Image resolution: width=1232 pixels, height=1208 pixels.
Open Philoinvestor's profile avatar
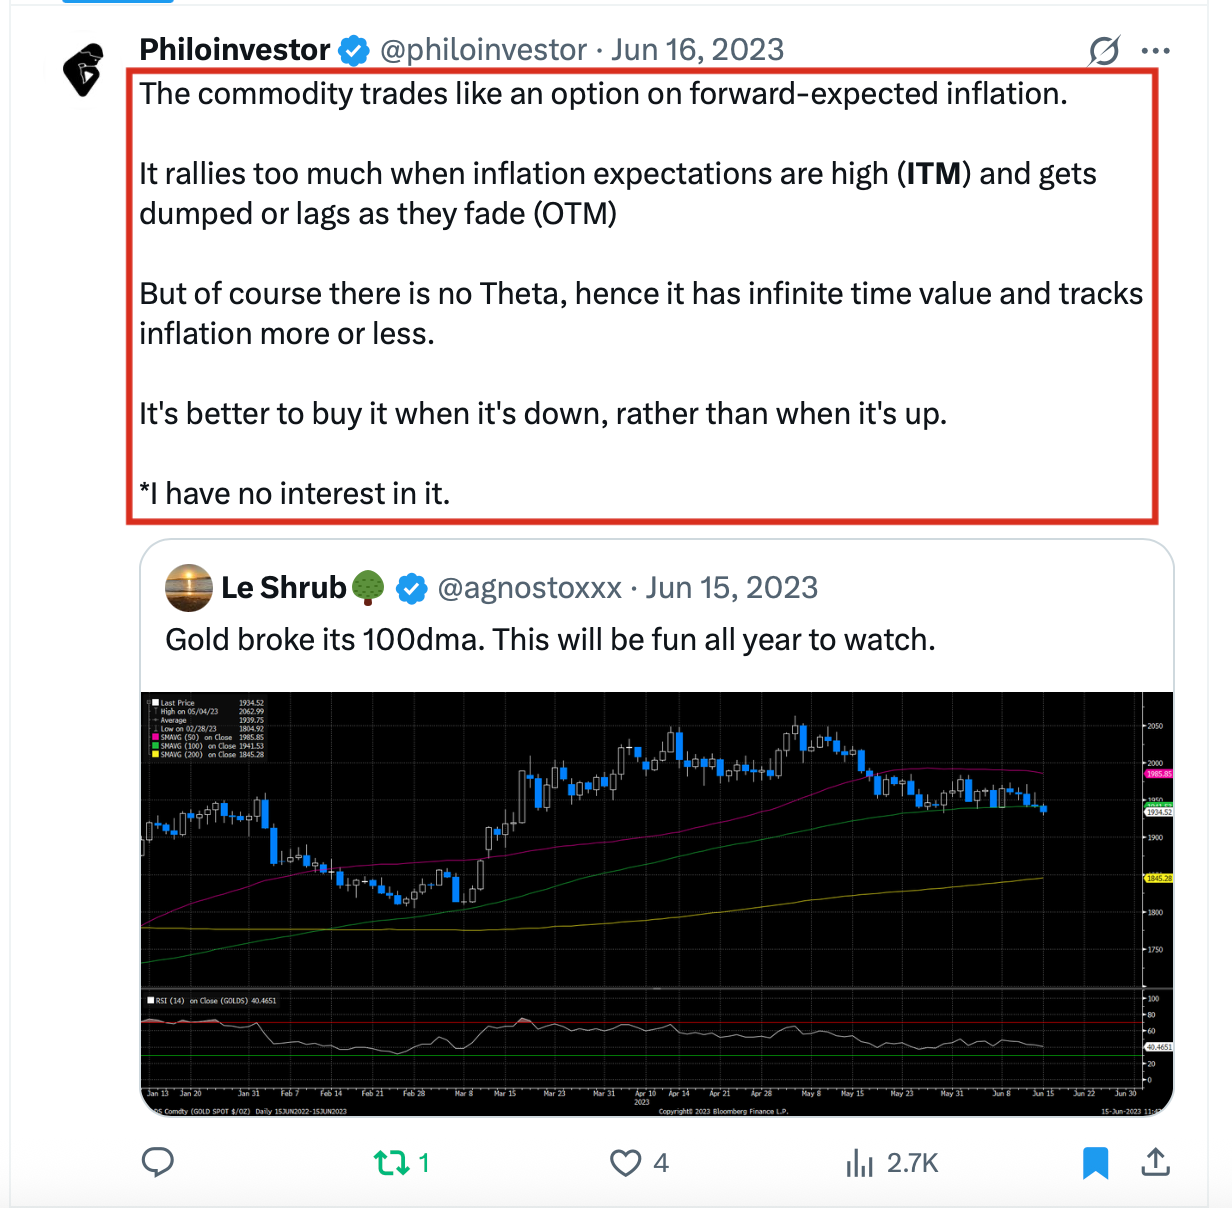point(84,69)
